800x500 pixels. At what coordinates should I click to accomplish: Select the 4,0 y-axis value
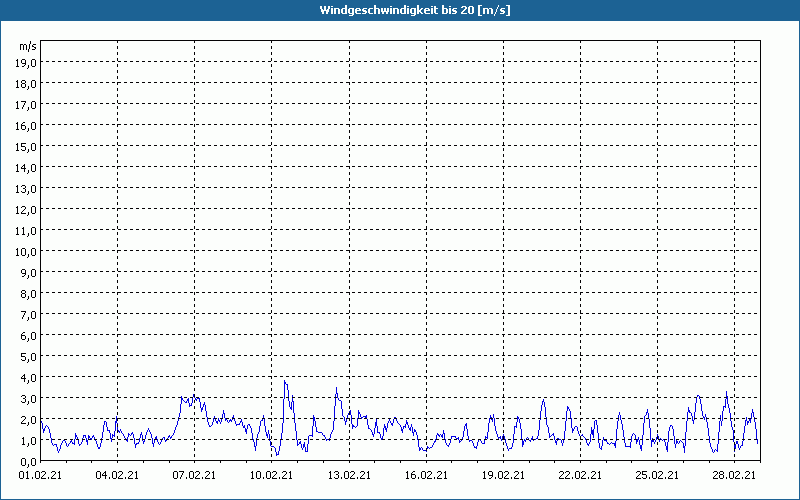point(29,378)
